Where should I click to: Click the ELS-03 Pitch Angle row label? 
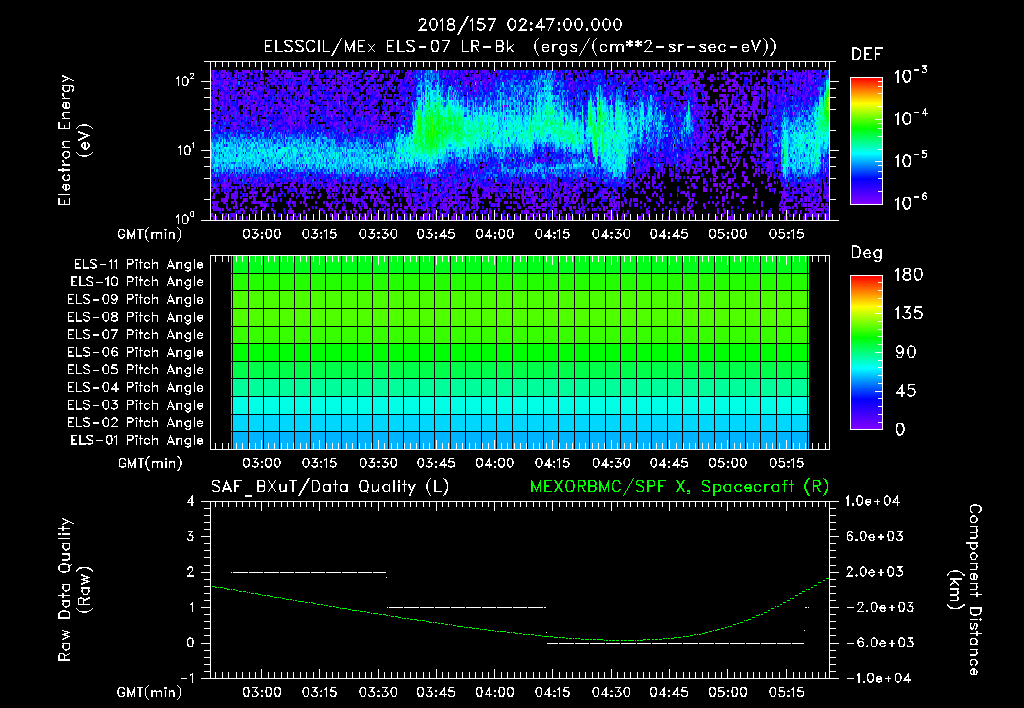136,405
